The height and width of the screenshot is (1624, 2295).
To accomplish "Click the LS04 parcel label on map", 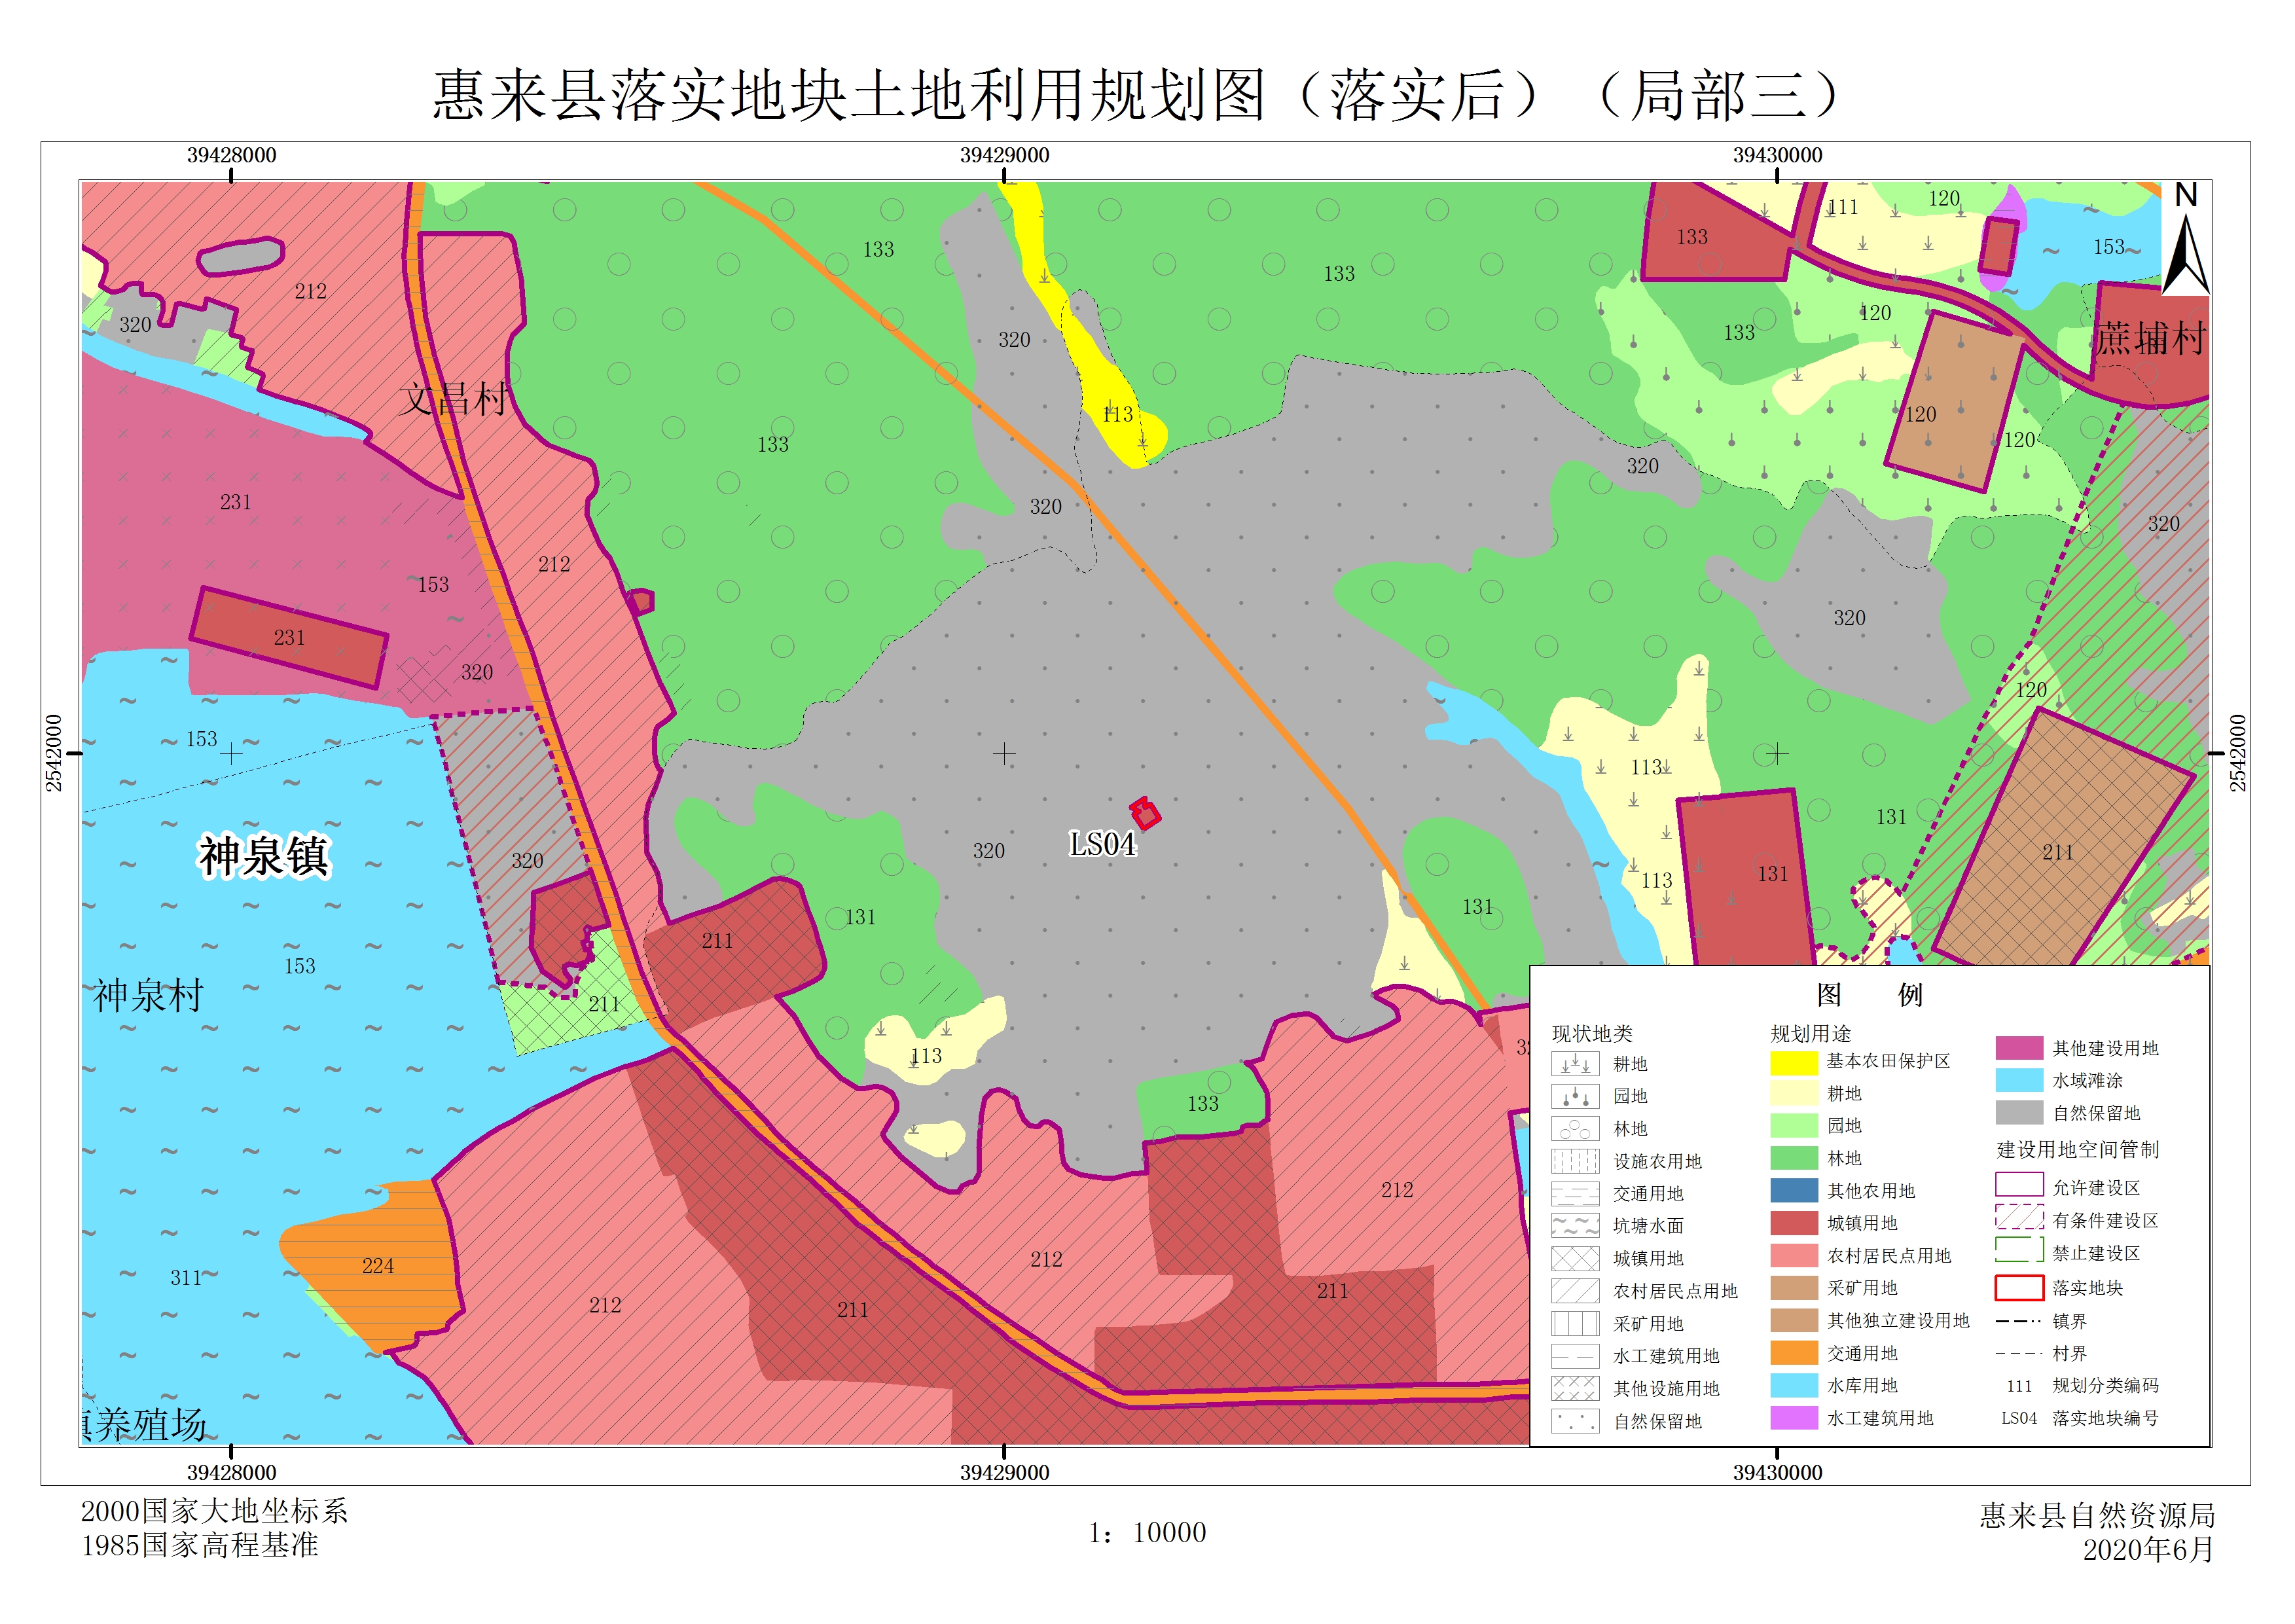I will (x=1102, y=845).
